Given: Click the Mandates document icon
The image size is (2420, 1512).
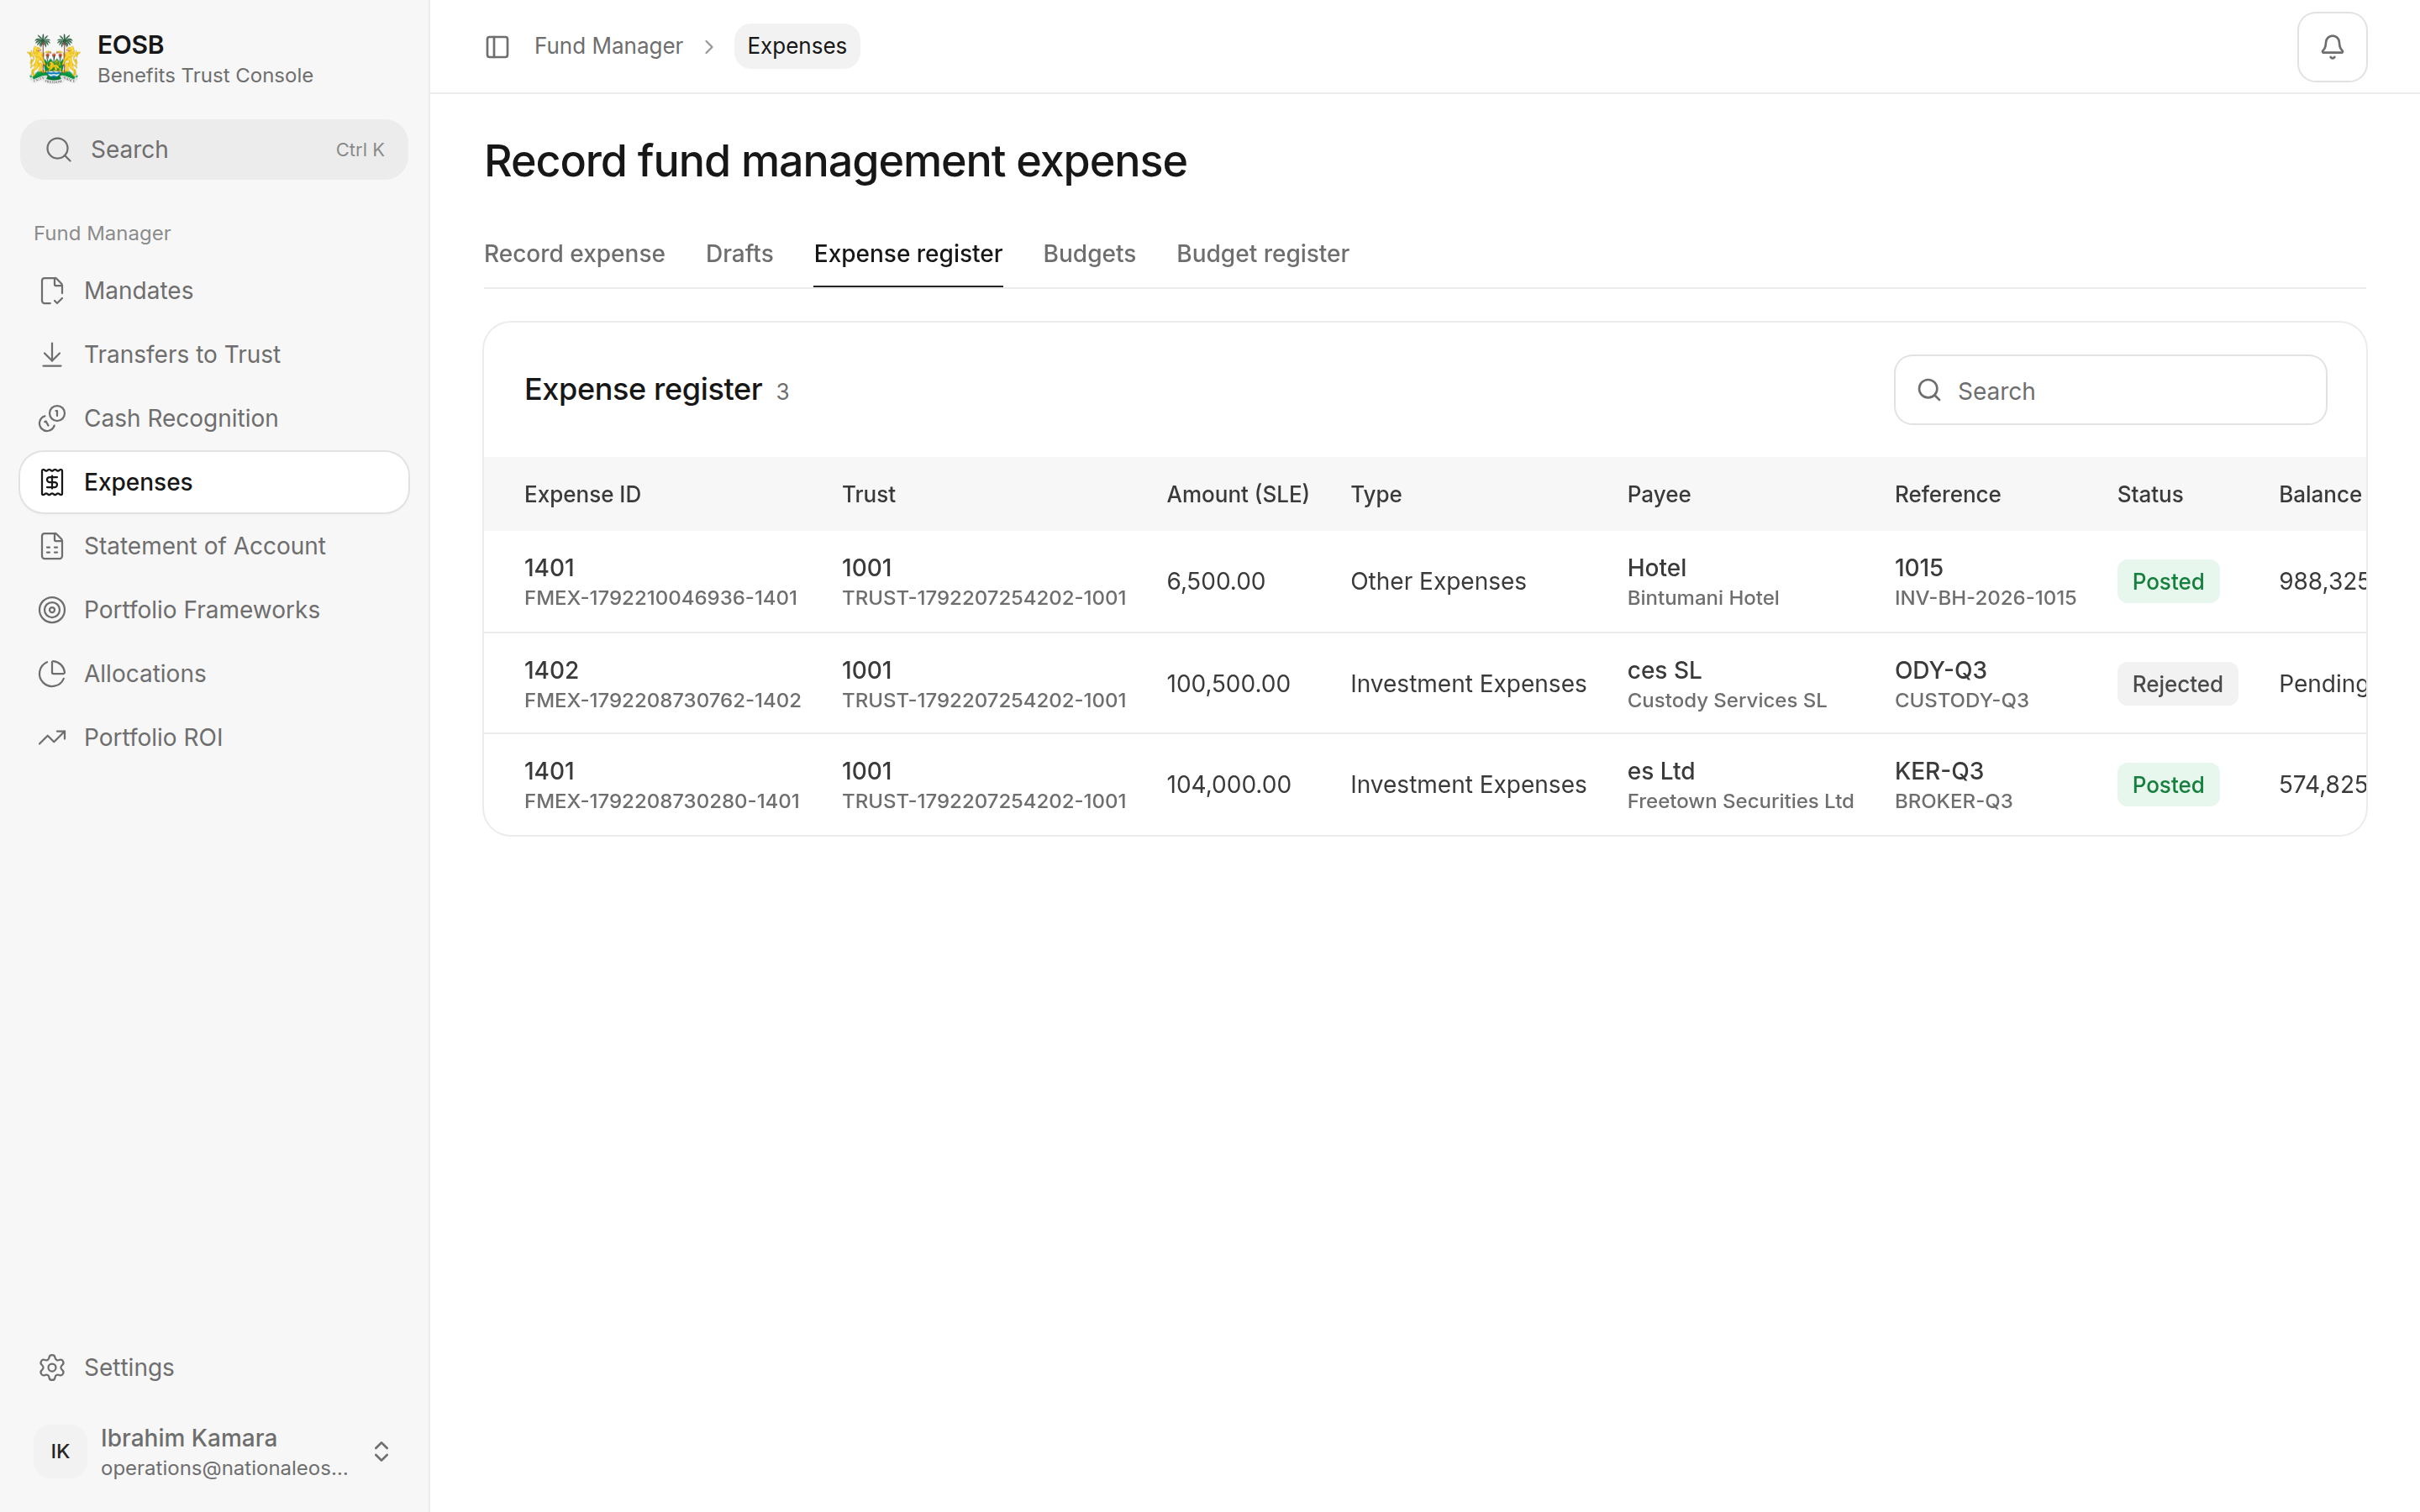Looking at the screenshot, I should point(52,291).
